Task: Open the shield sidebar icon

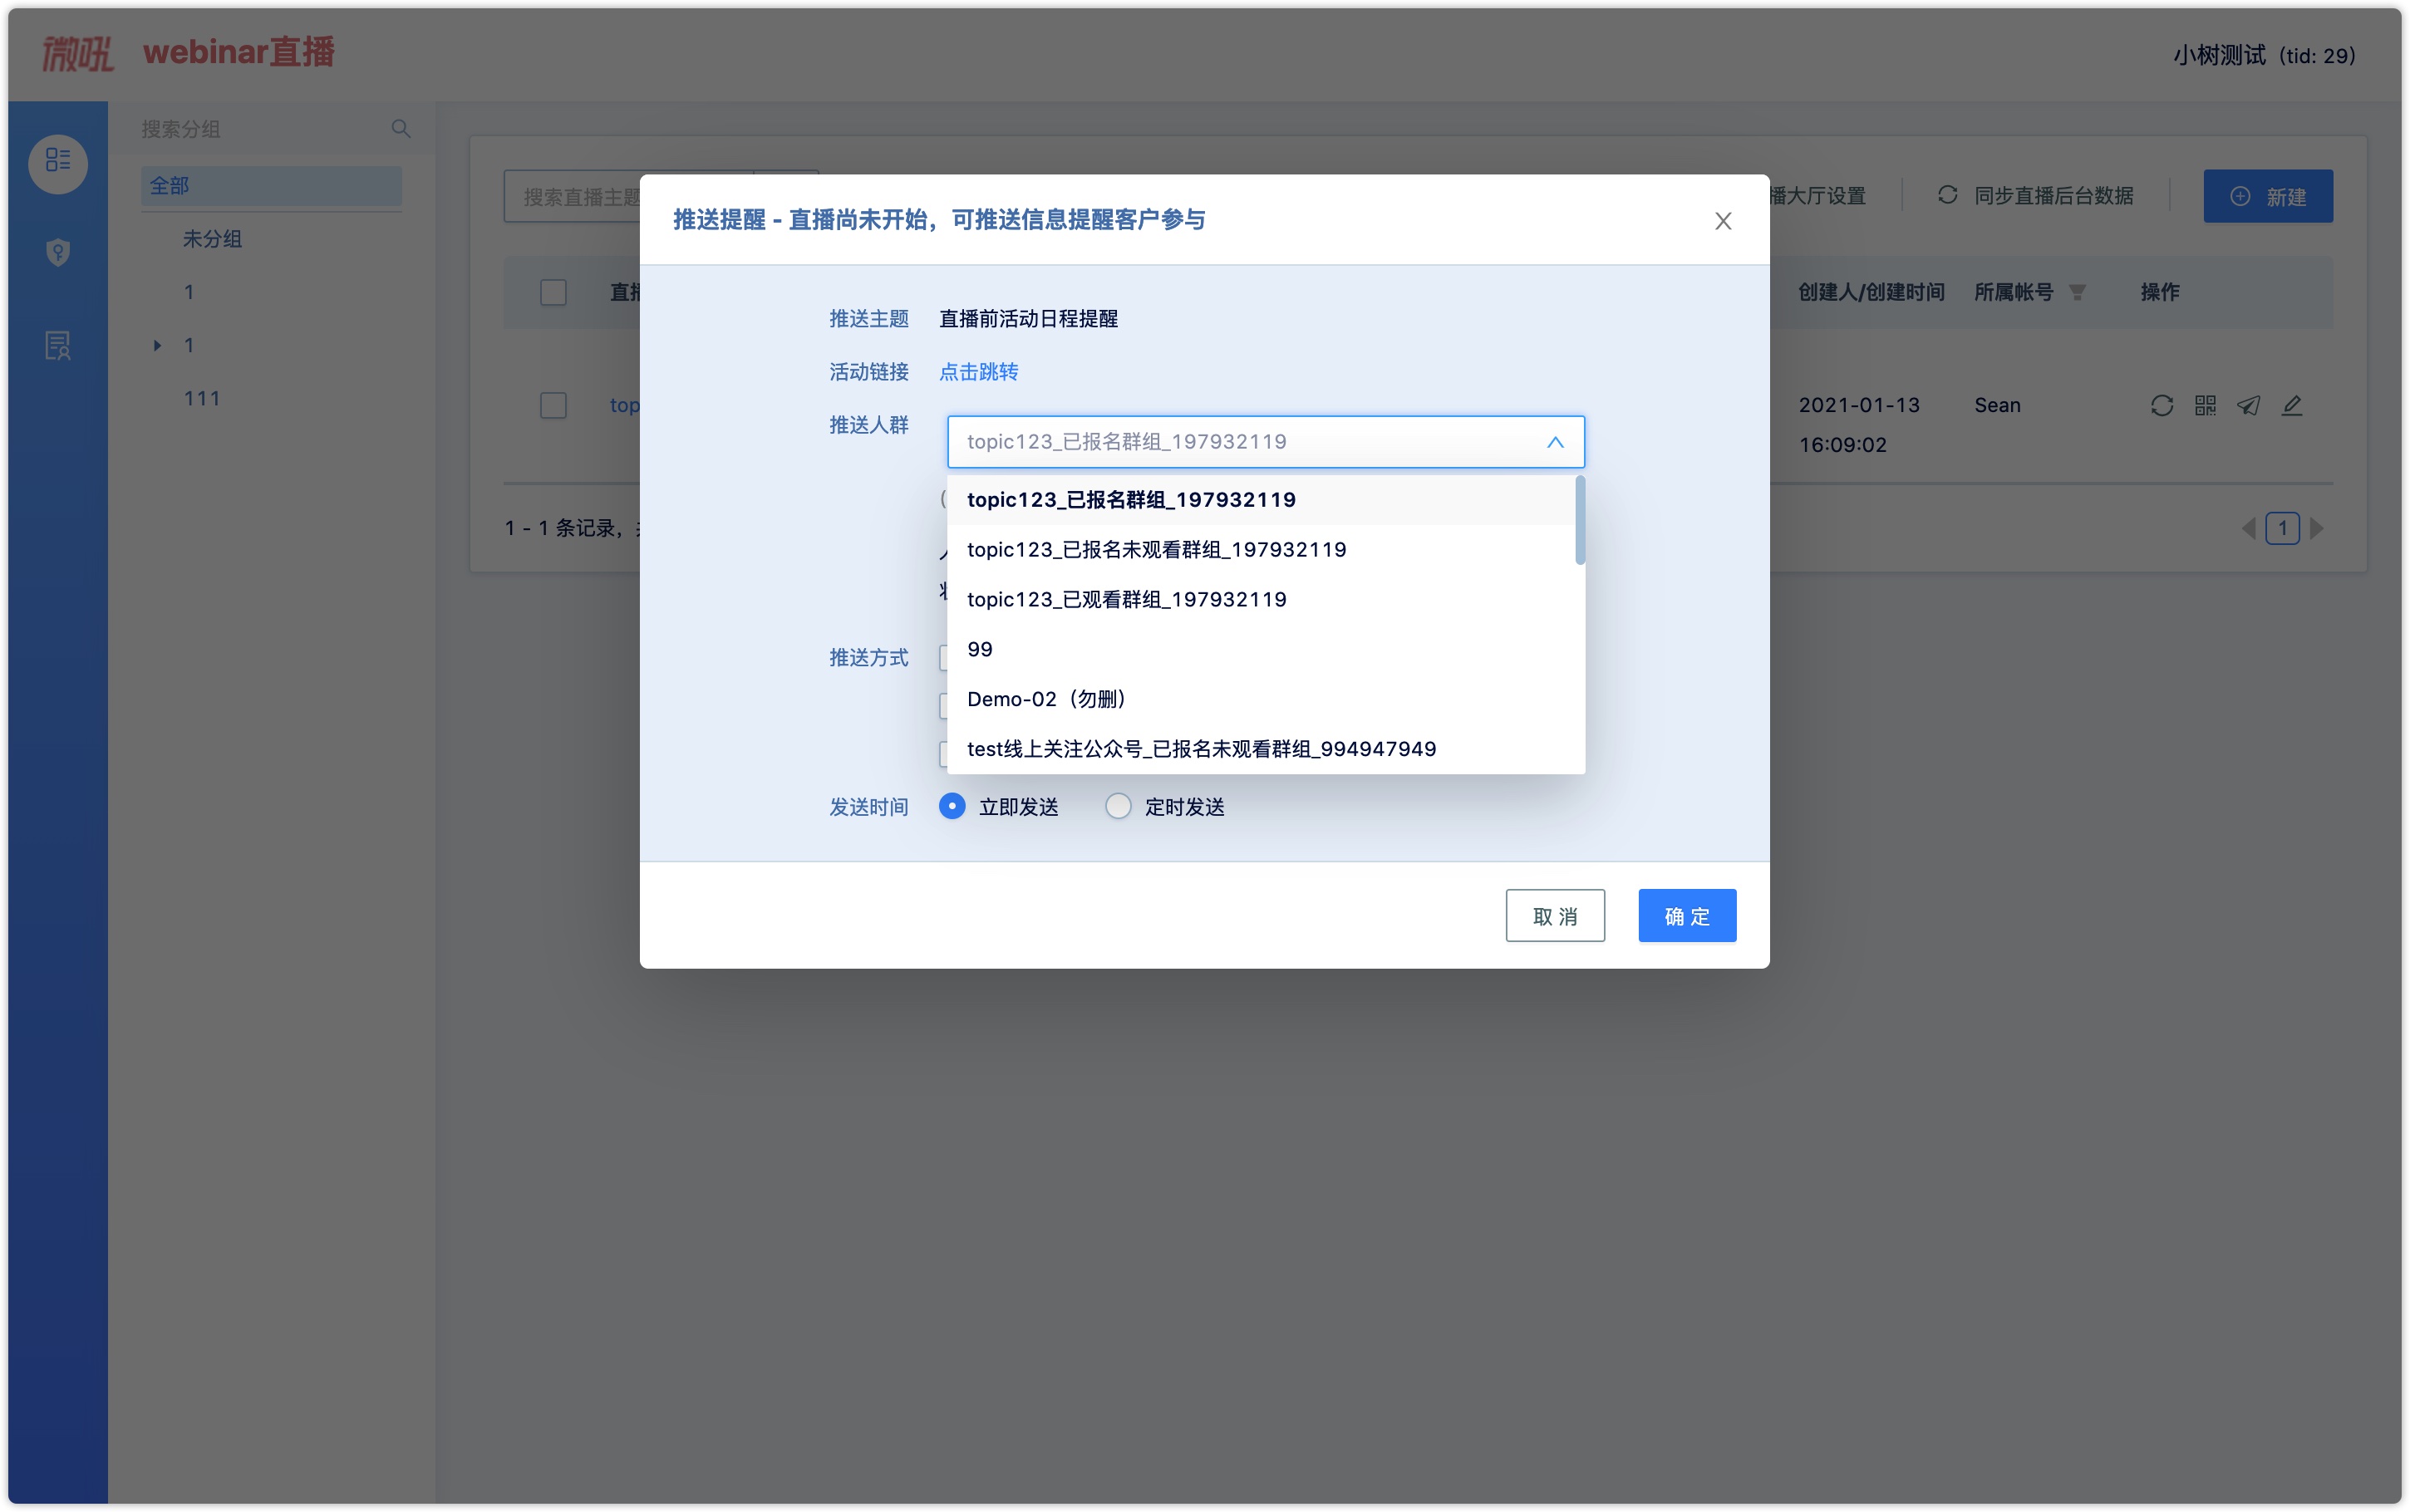Action: [58, 252]
